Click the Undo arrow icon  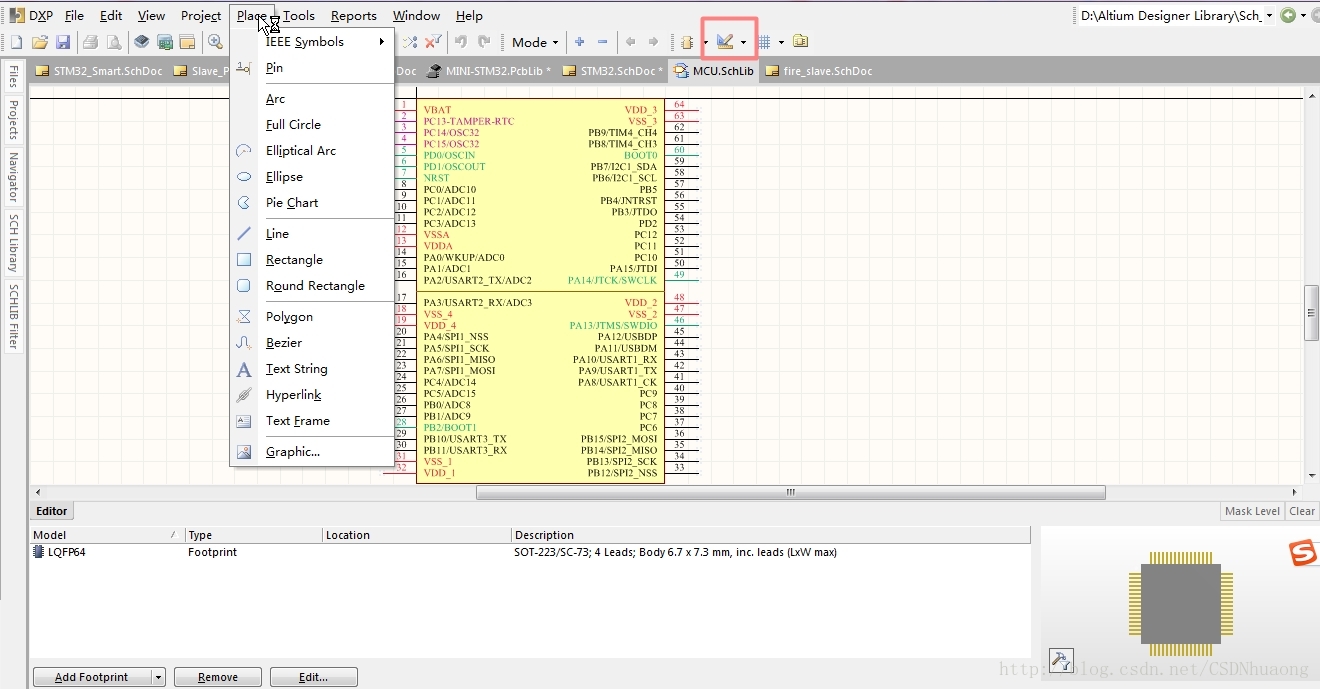tap(461, 42)
